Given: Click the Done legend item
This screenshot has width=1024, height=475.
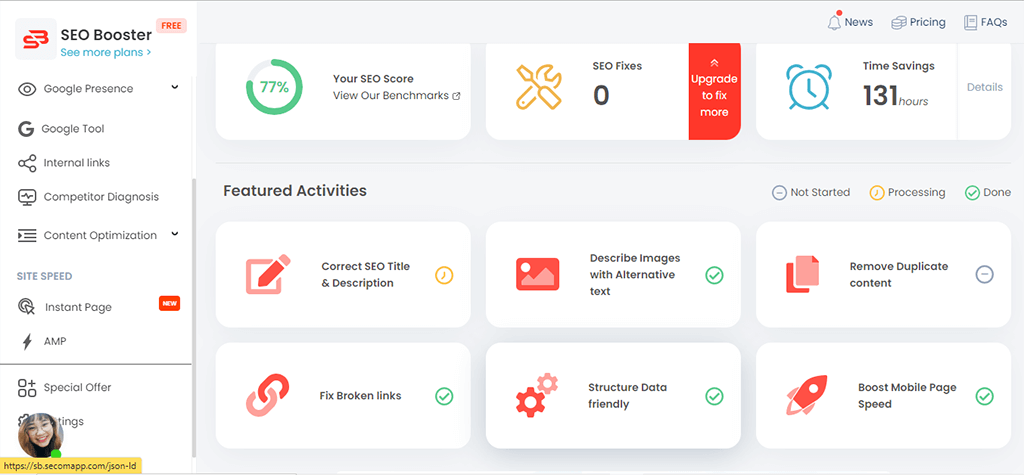Looking at the screenshot, I should pos(988,193).
